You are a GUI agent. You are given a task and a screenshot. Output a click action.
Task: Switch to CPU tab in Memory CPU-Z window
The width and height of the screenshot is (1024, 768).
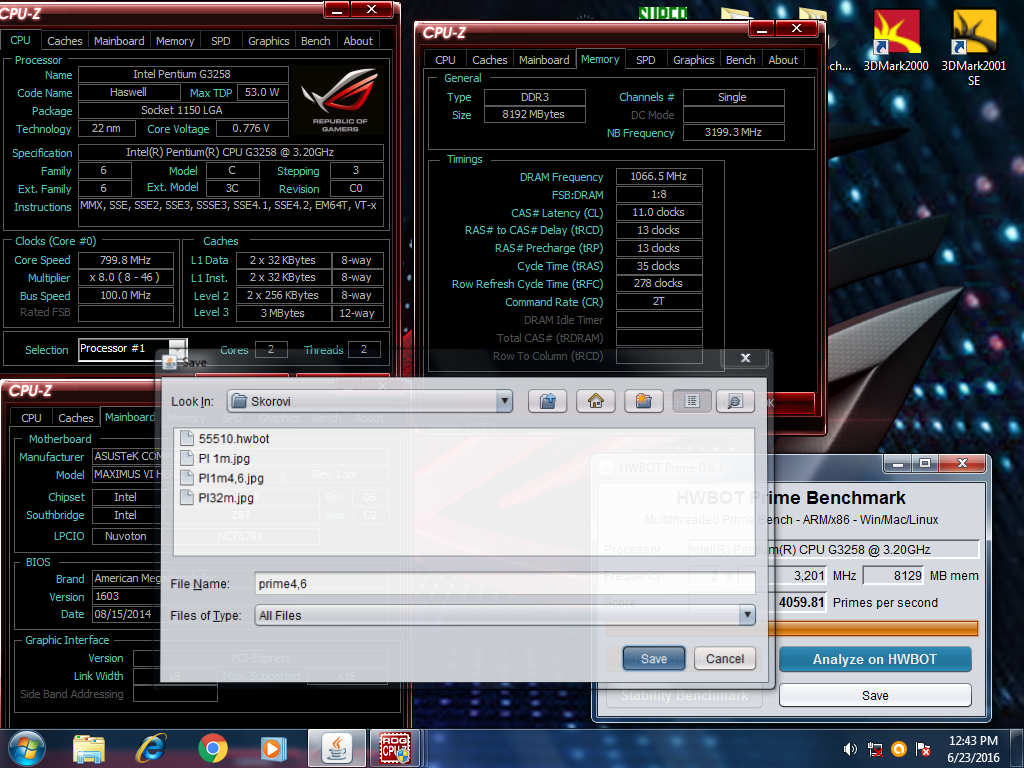click(x=445, y=59)
